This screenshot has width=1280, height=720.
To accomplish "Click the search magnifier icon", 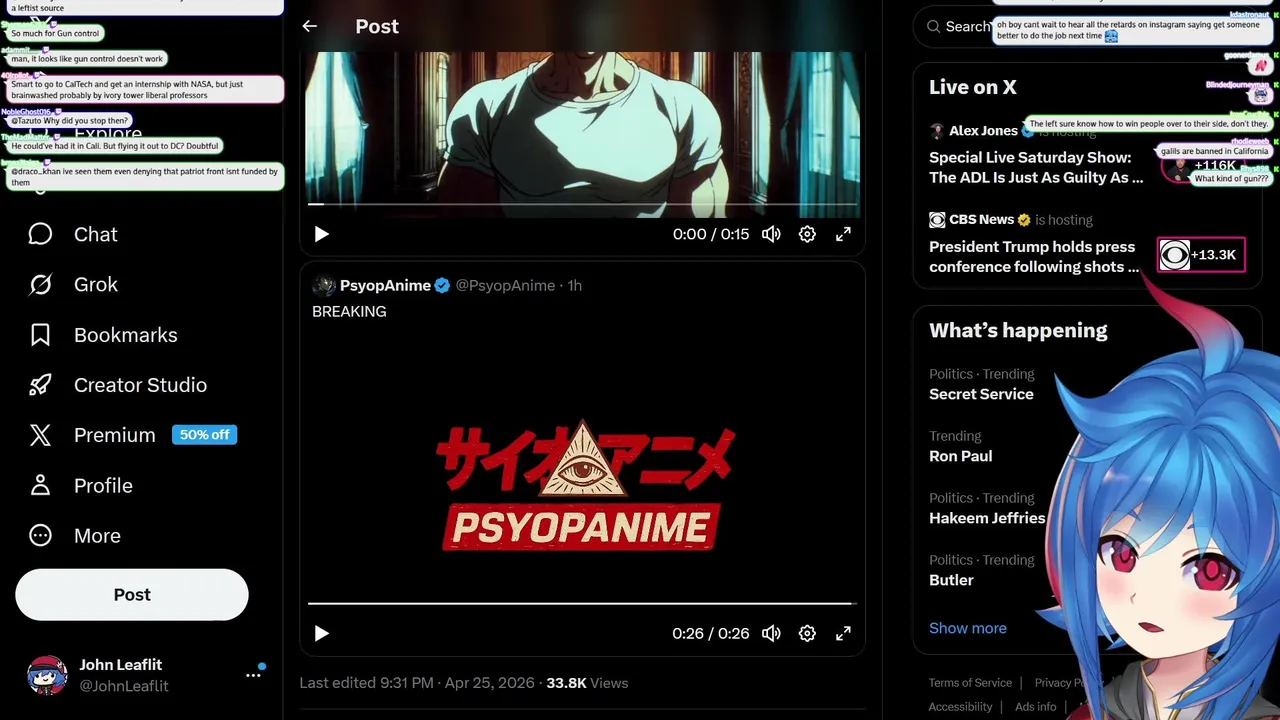I will click(x=933, y=27).
